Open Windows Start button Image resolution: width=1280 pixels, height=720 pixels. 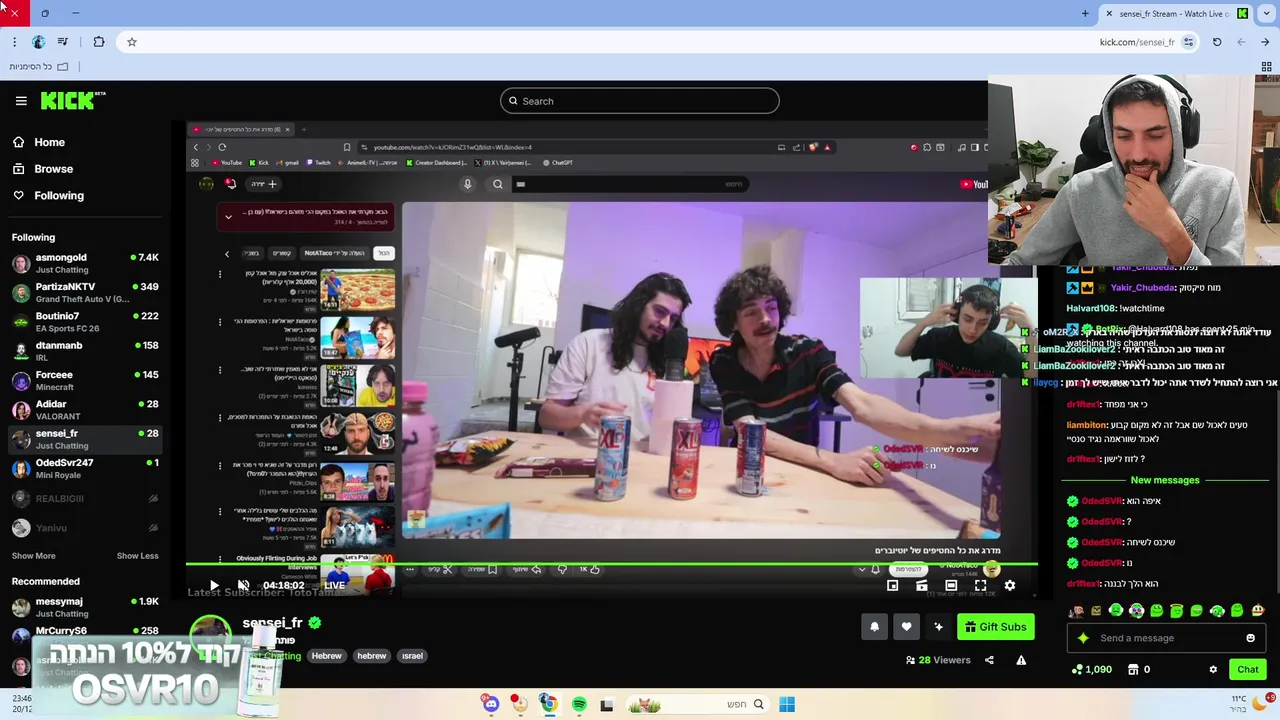[x=787, y=705]
